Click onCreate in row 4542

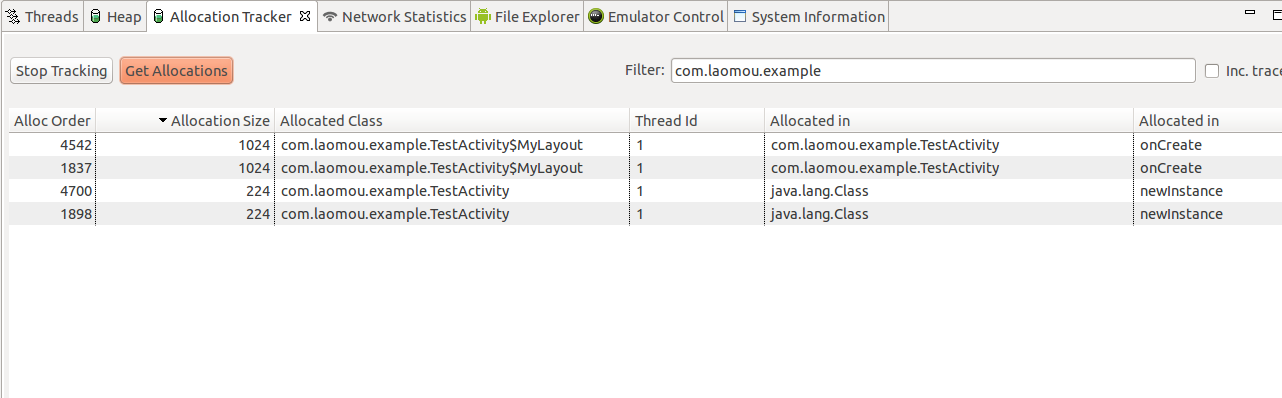1171,145
